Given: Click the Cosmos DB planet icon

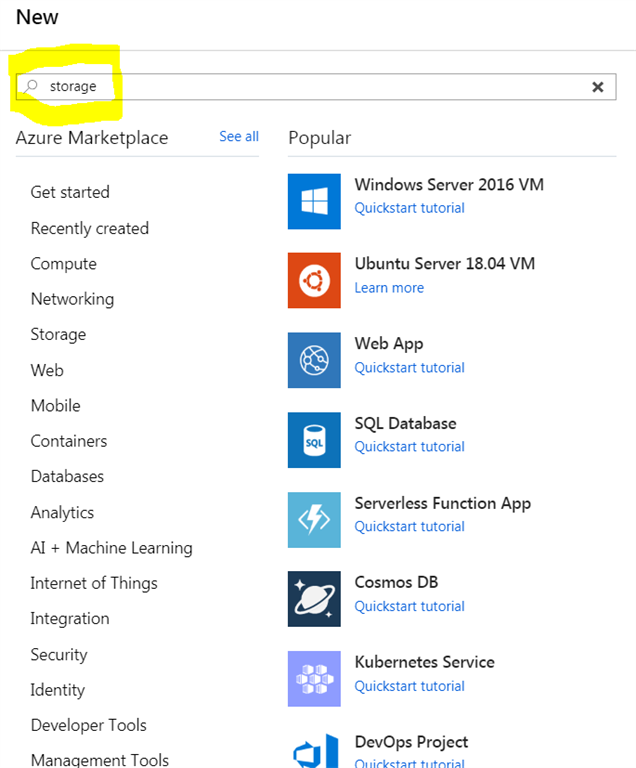Looking at the screenshot, I should 314,599.
